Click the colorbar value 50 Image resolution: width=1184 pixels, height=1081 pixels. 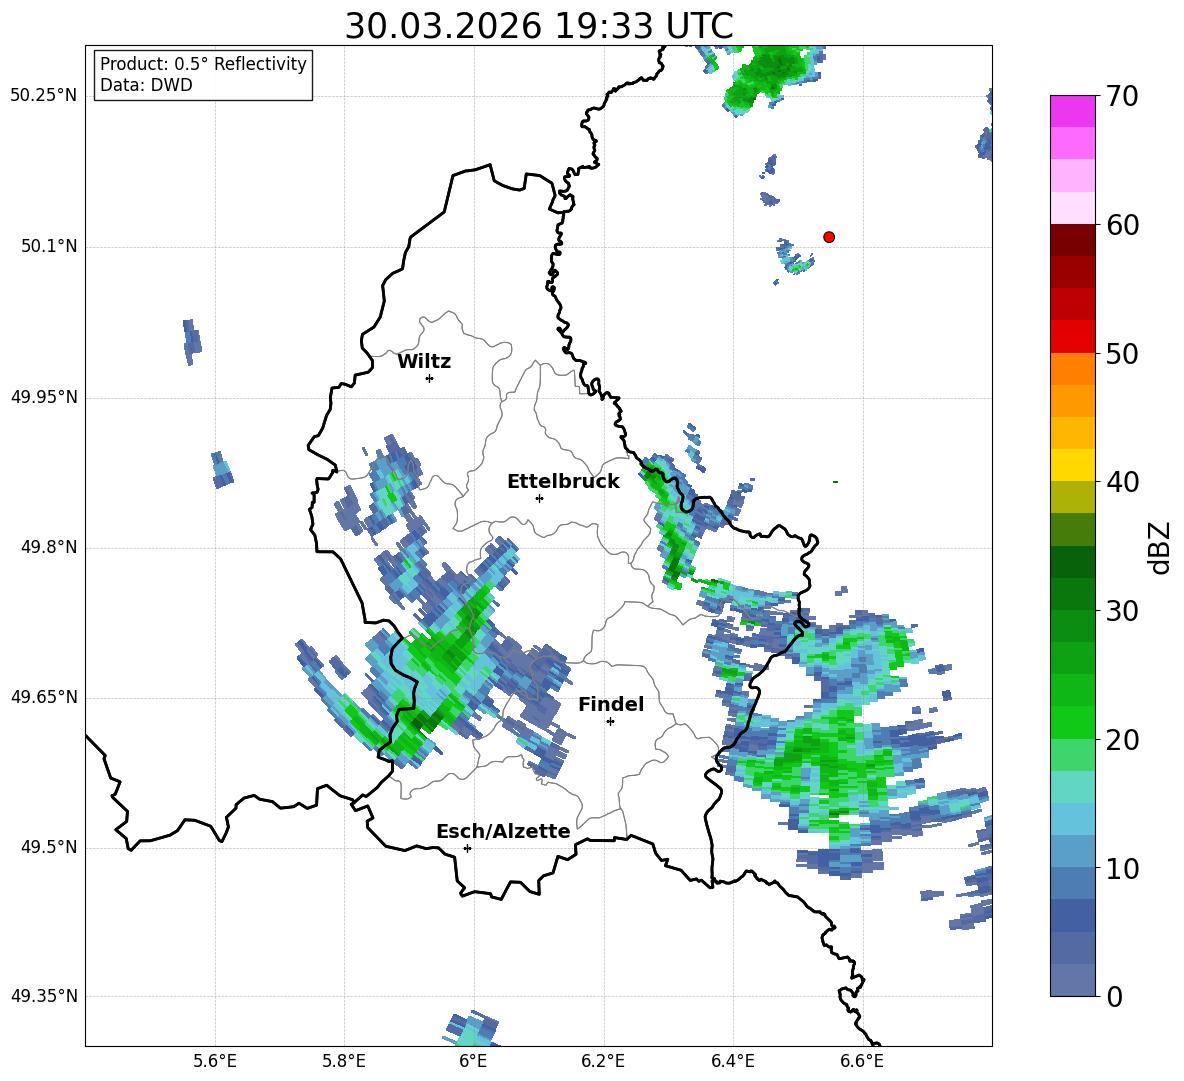coord(1122,354)
